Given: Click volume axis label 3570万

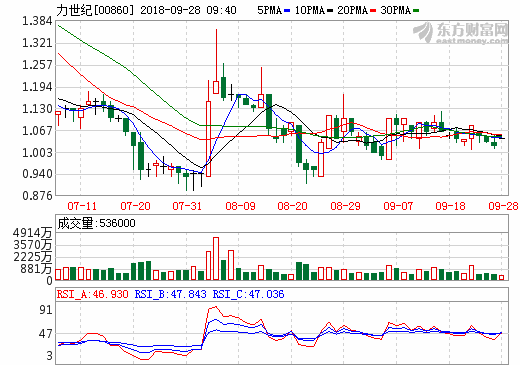Looking at the screenshot, I should [33, 245].
